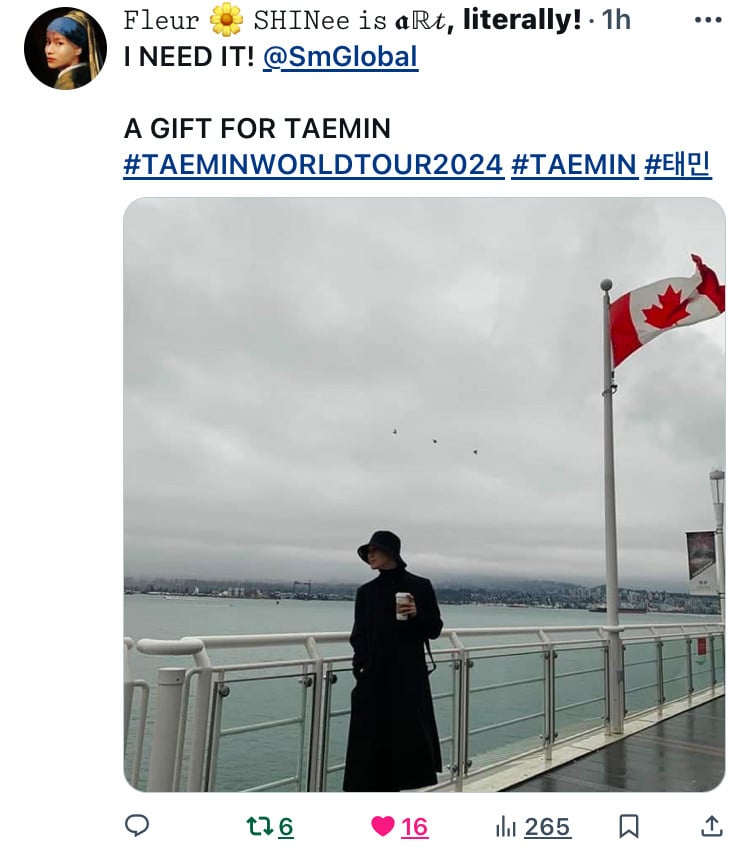
Task: Click the display name "Fleur SHINee is aRt"
Action: pyautogui.click(x=352, y=20)
